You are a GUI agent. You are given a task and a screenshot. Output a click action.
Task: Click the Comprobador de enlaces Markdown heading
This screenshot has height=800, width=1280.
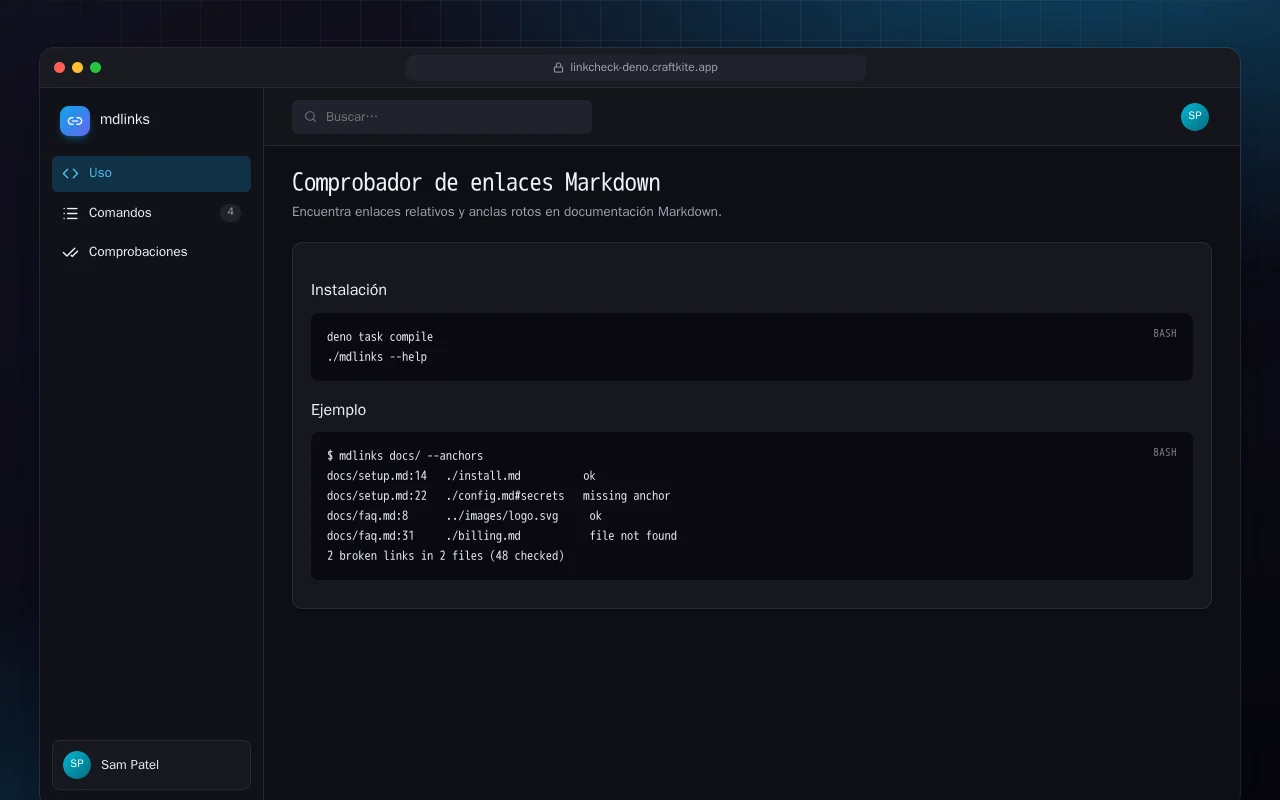pos(476,183)
